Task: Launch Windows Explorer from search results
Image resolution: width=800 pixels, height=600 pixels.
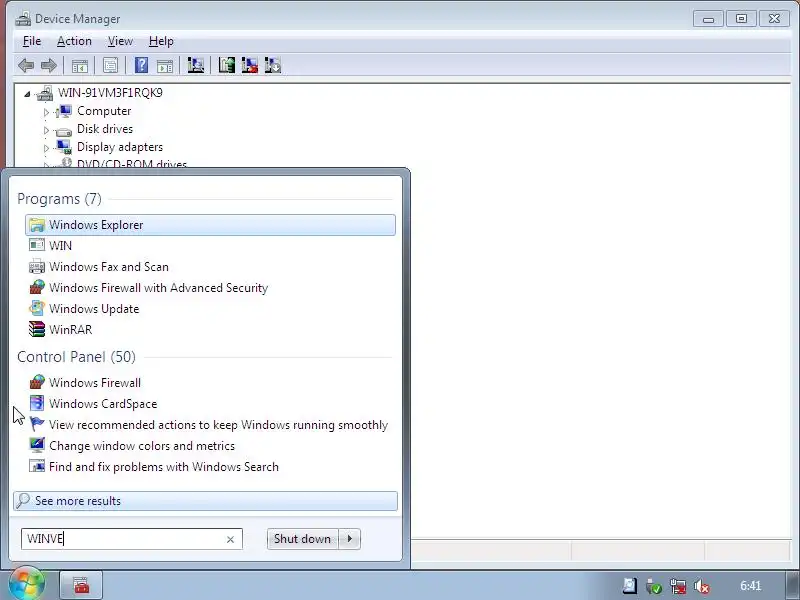Action: click(210, 225)
